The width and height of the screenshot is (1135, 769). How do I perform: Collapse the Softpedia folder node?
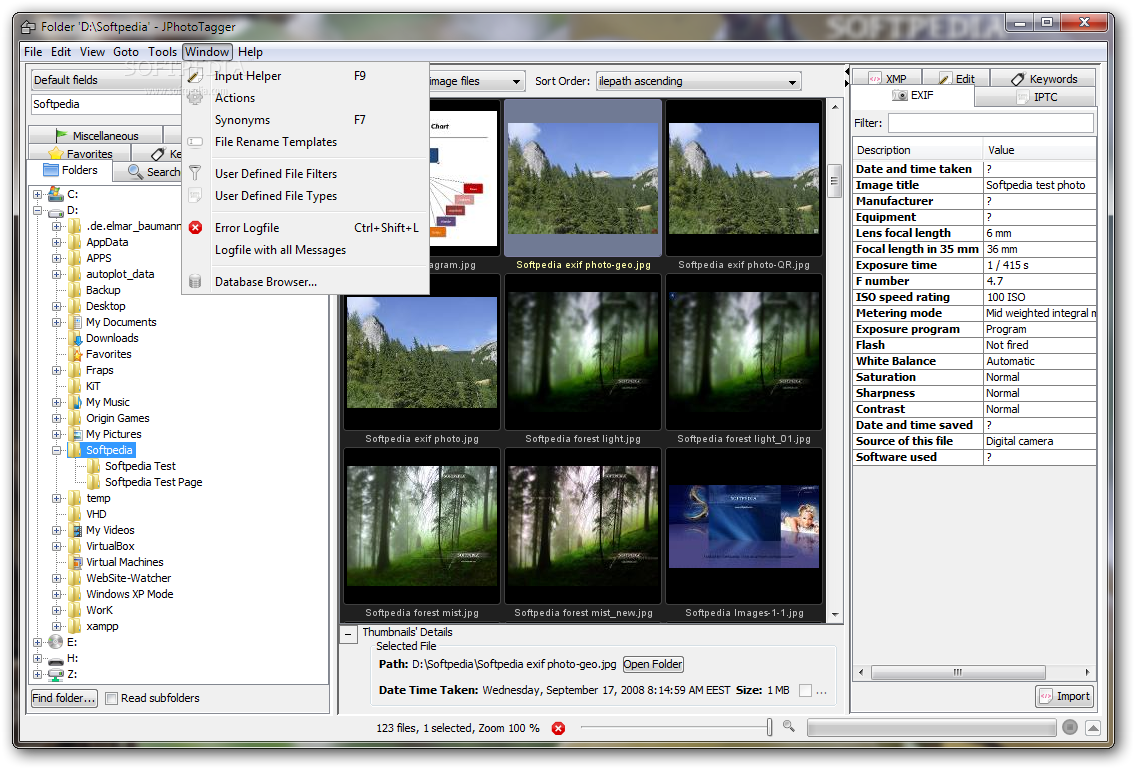pos(56,450)
